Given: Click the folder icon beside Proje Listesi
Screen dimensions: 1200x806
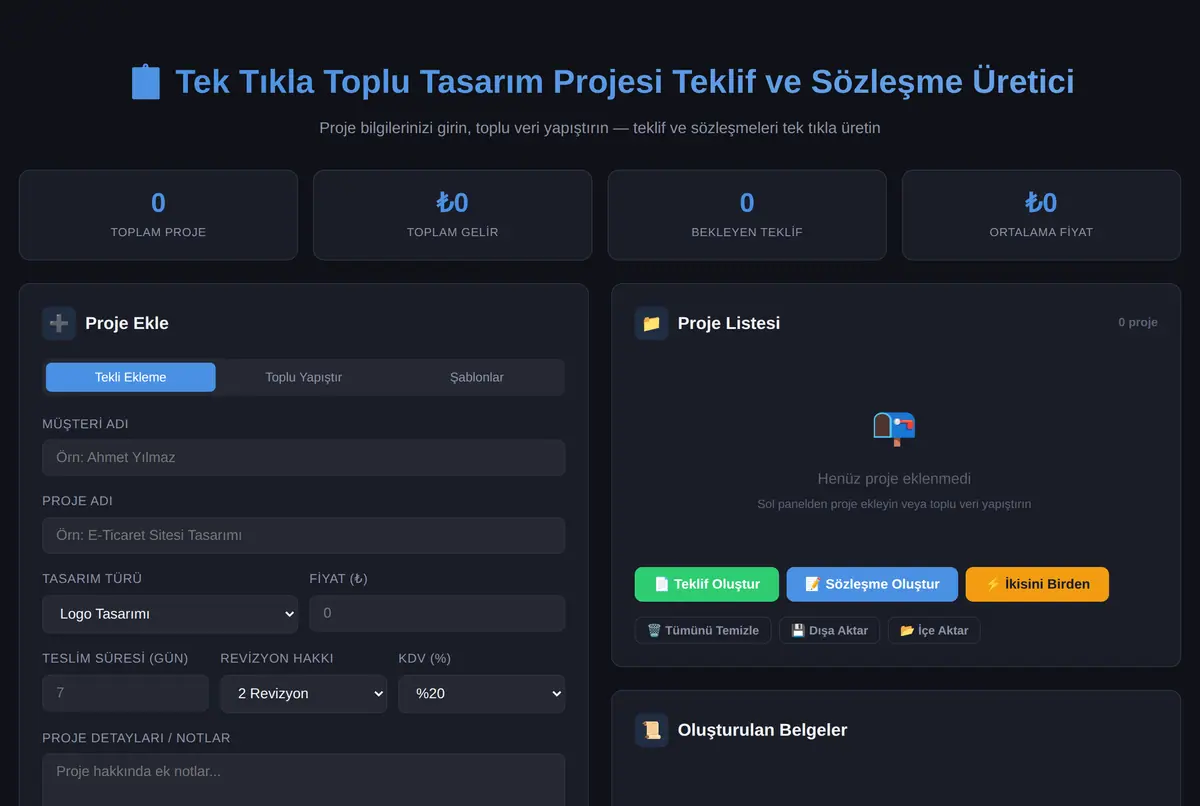Looking at the screenshot, I should (651, 323).
